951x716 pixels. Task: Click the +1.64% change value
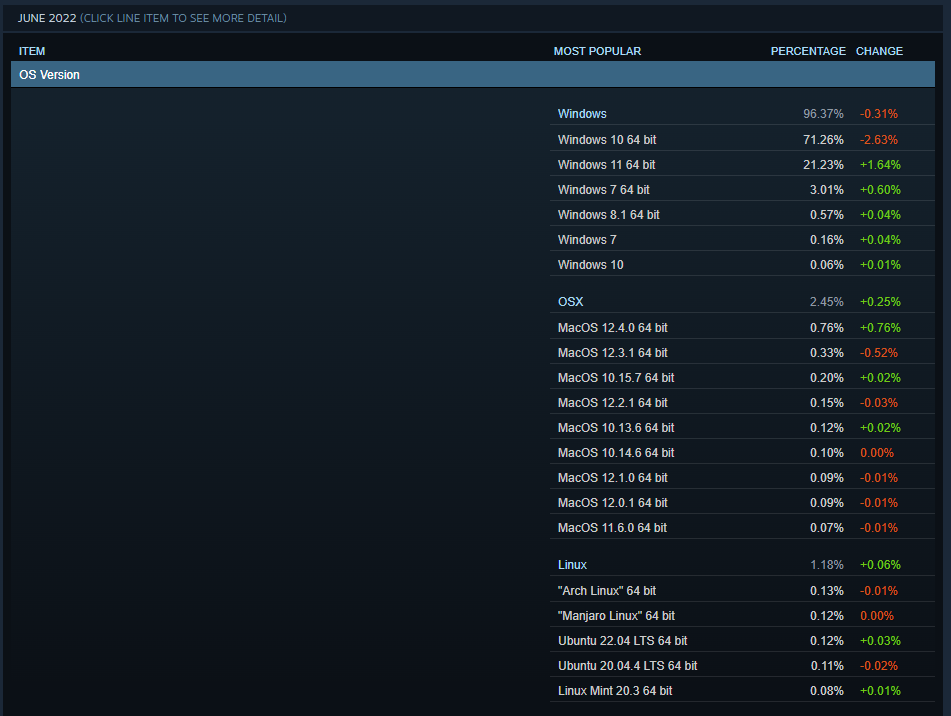(880, 164)
